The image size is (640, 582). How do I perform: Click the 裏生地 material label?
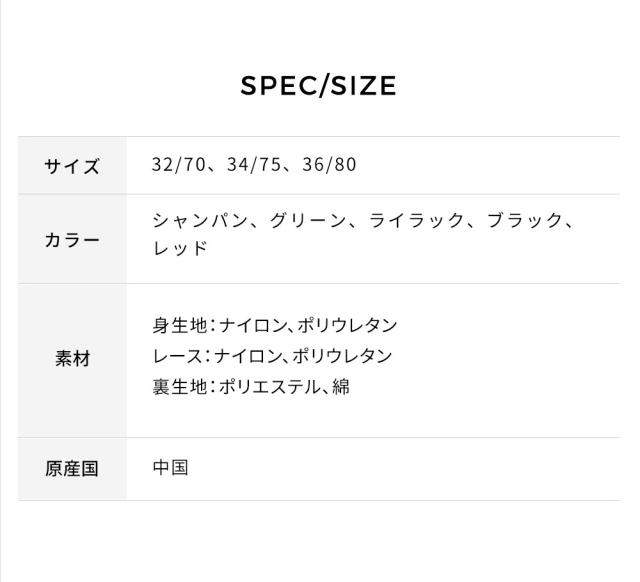(179, 387)
